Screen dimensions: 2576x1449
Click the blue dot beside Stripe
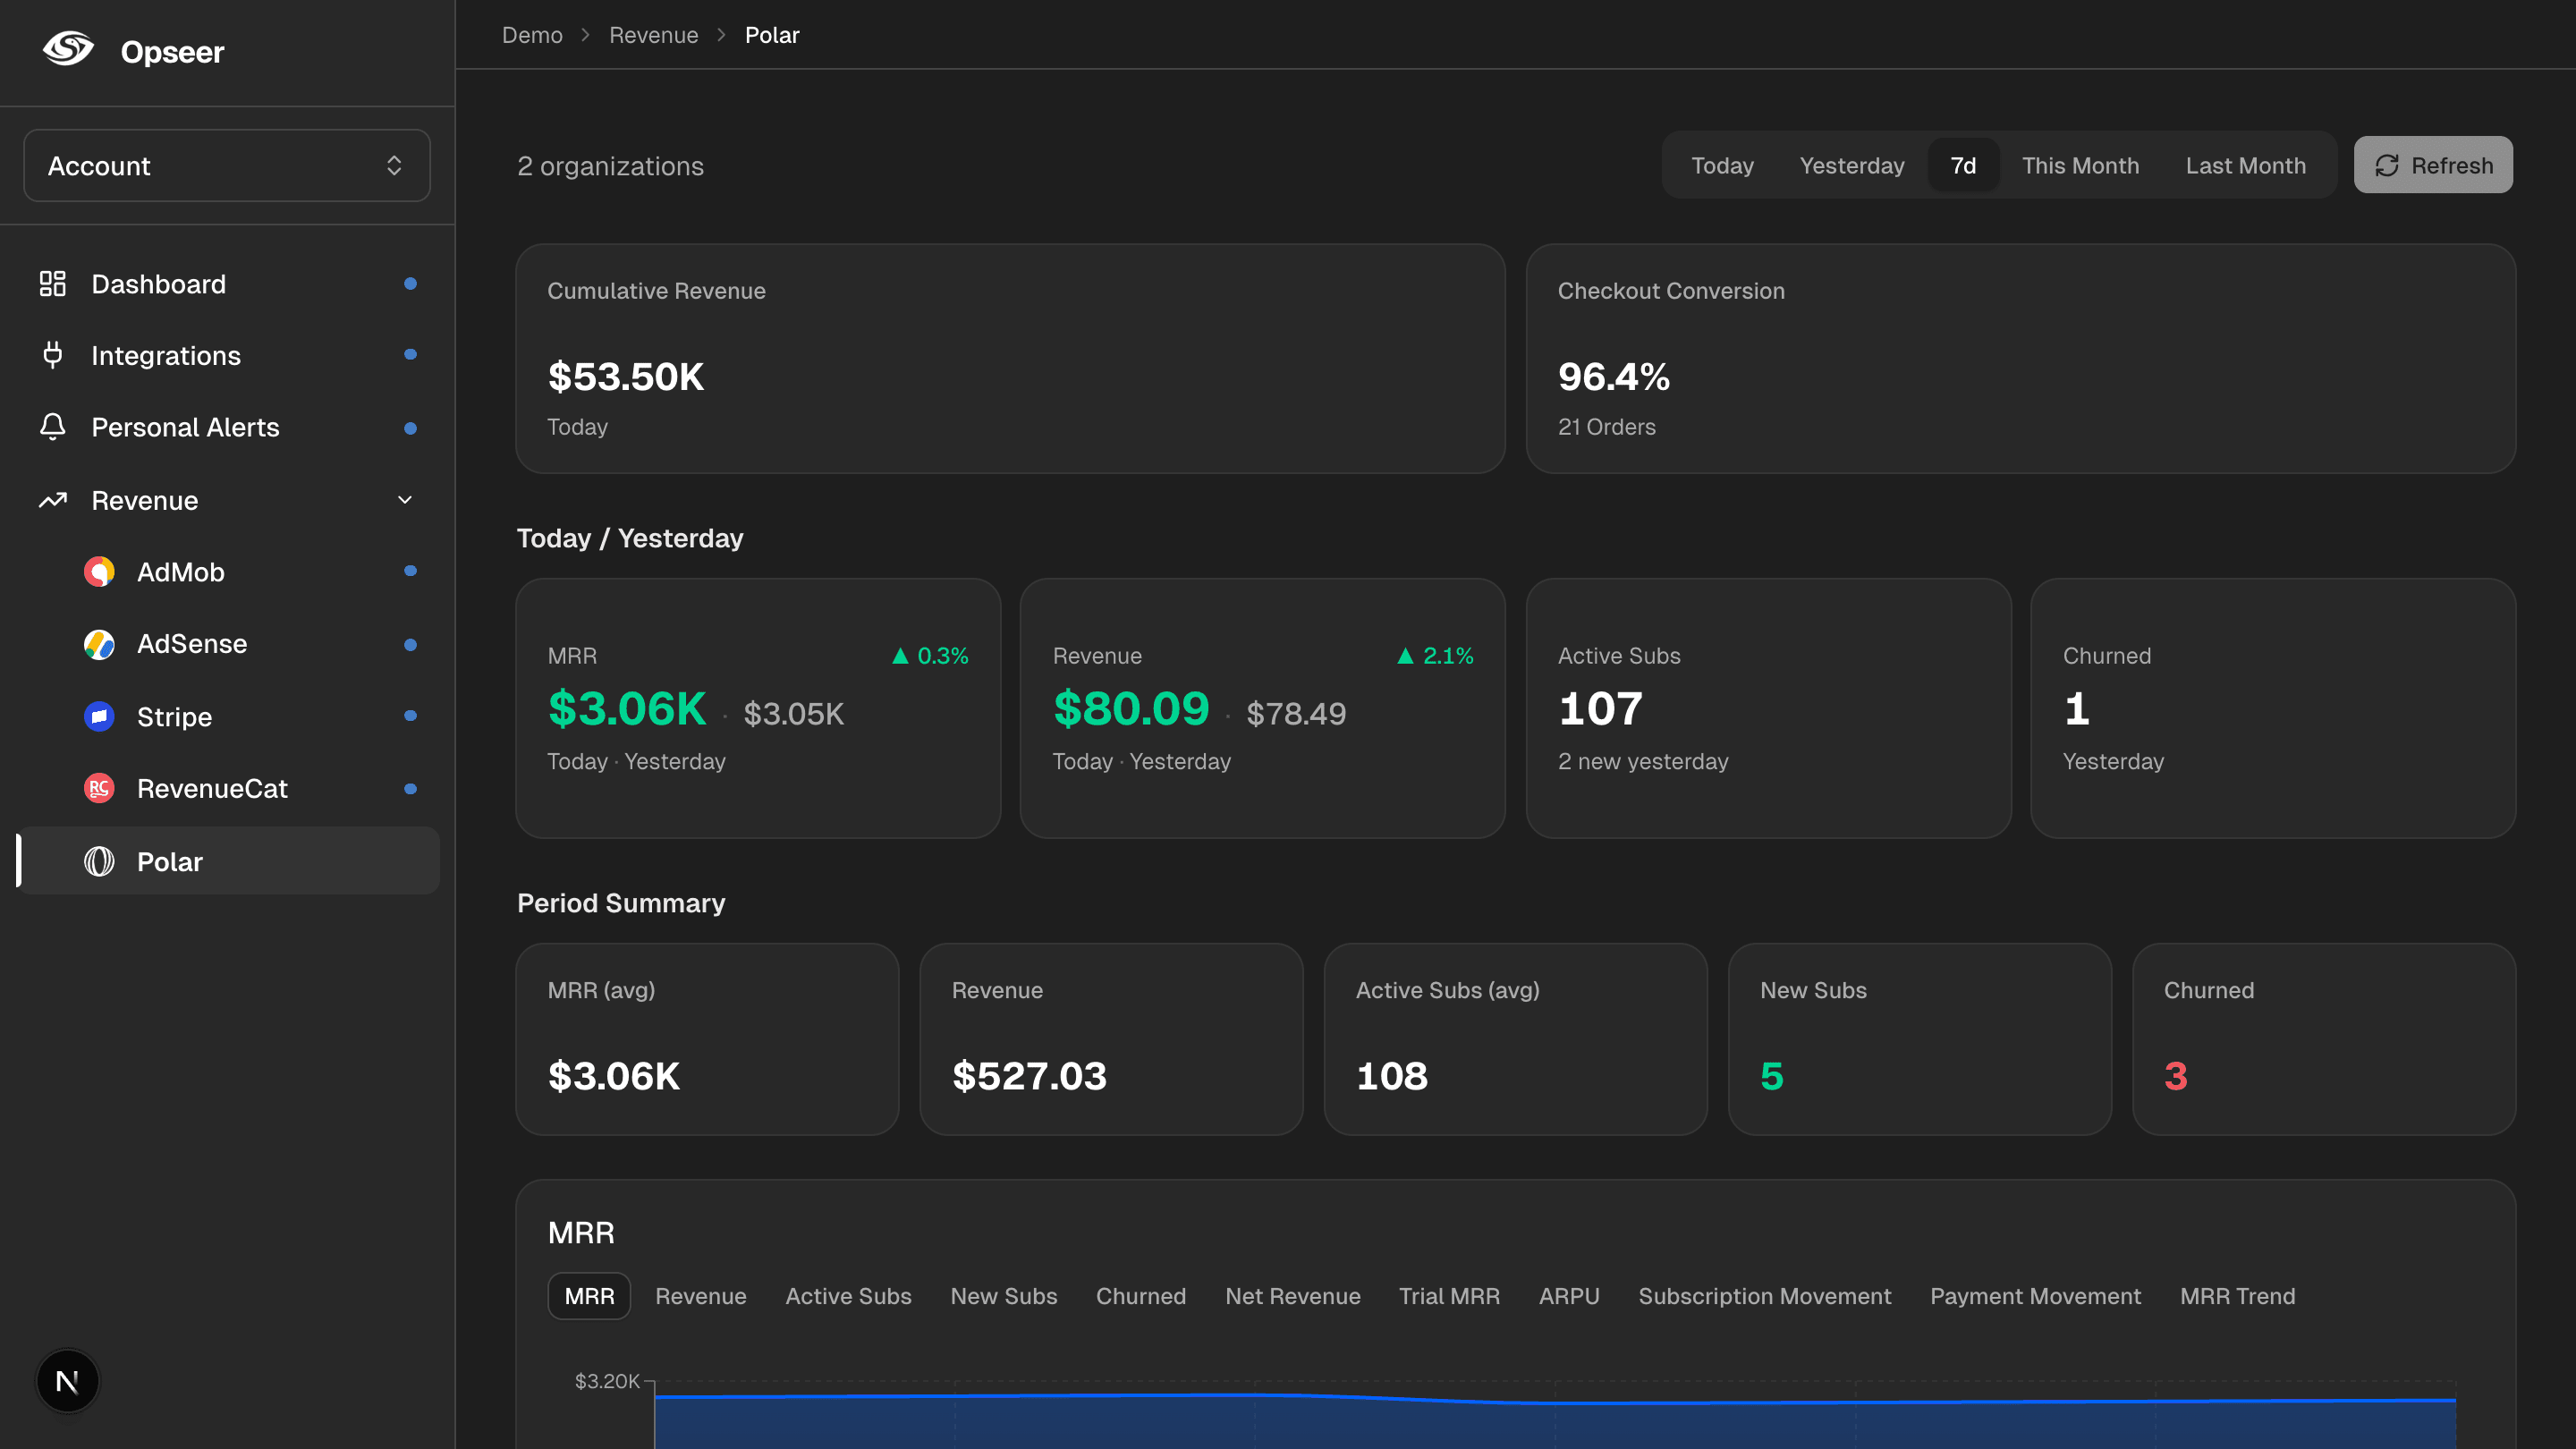tap(410, 716)
